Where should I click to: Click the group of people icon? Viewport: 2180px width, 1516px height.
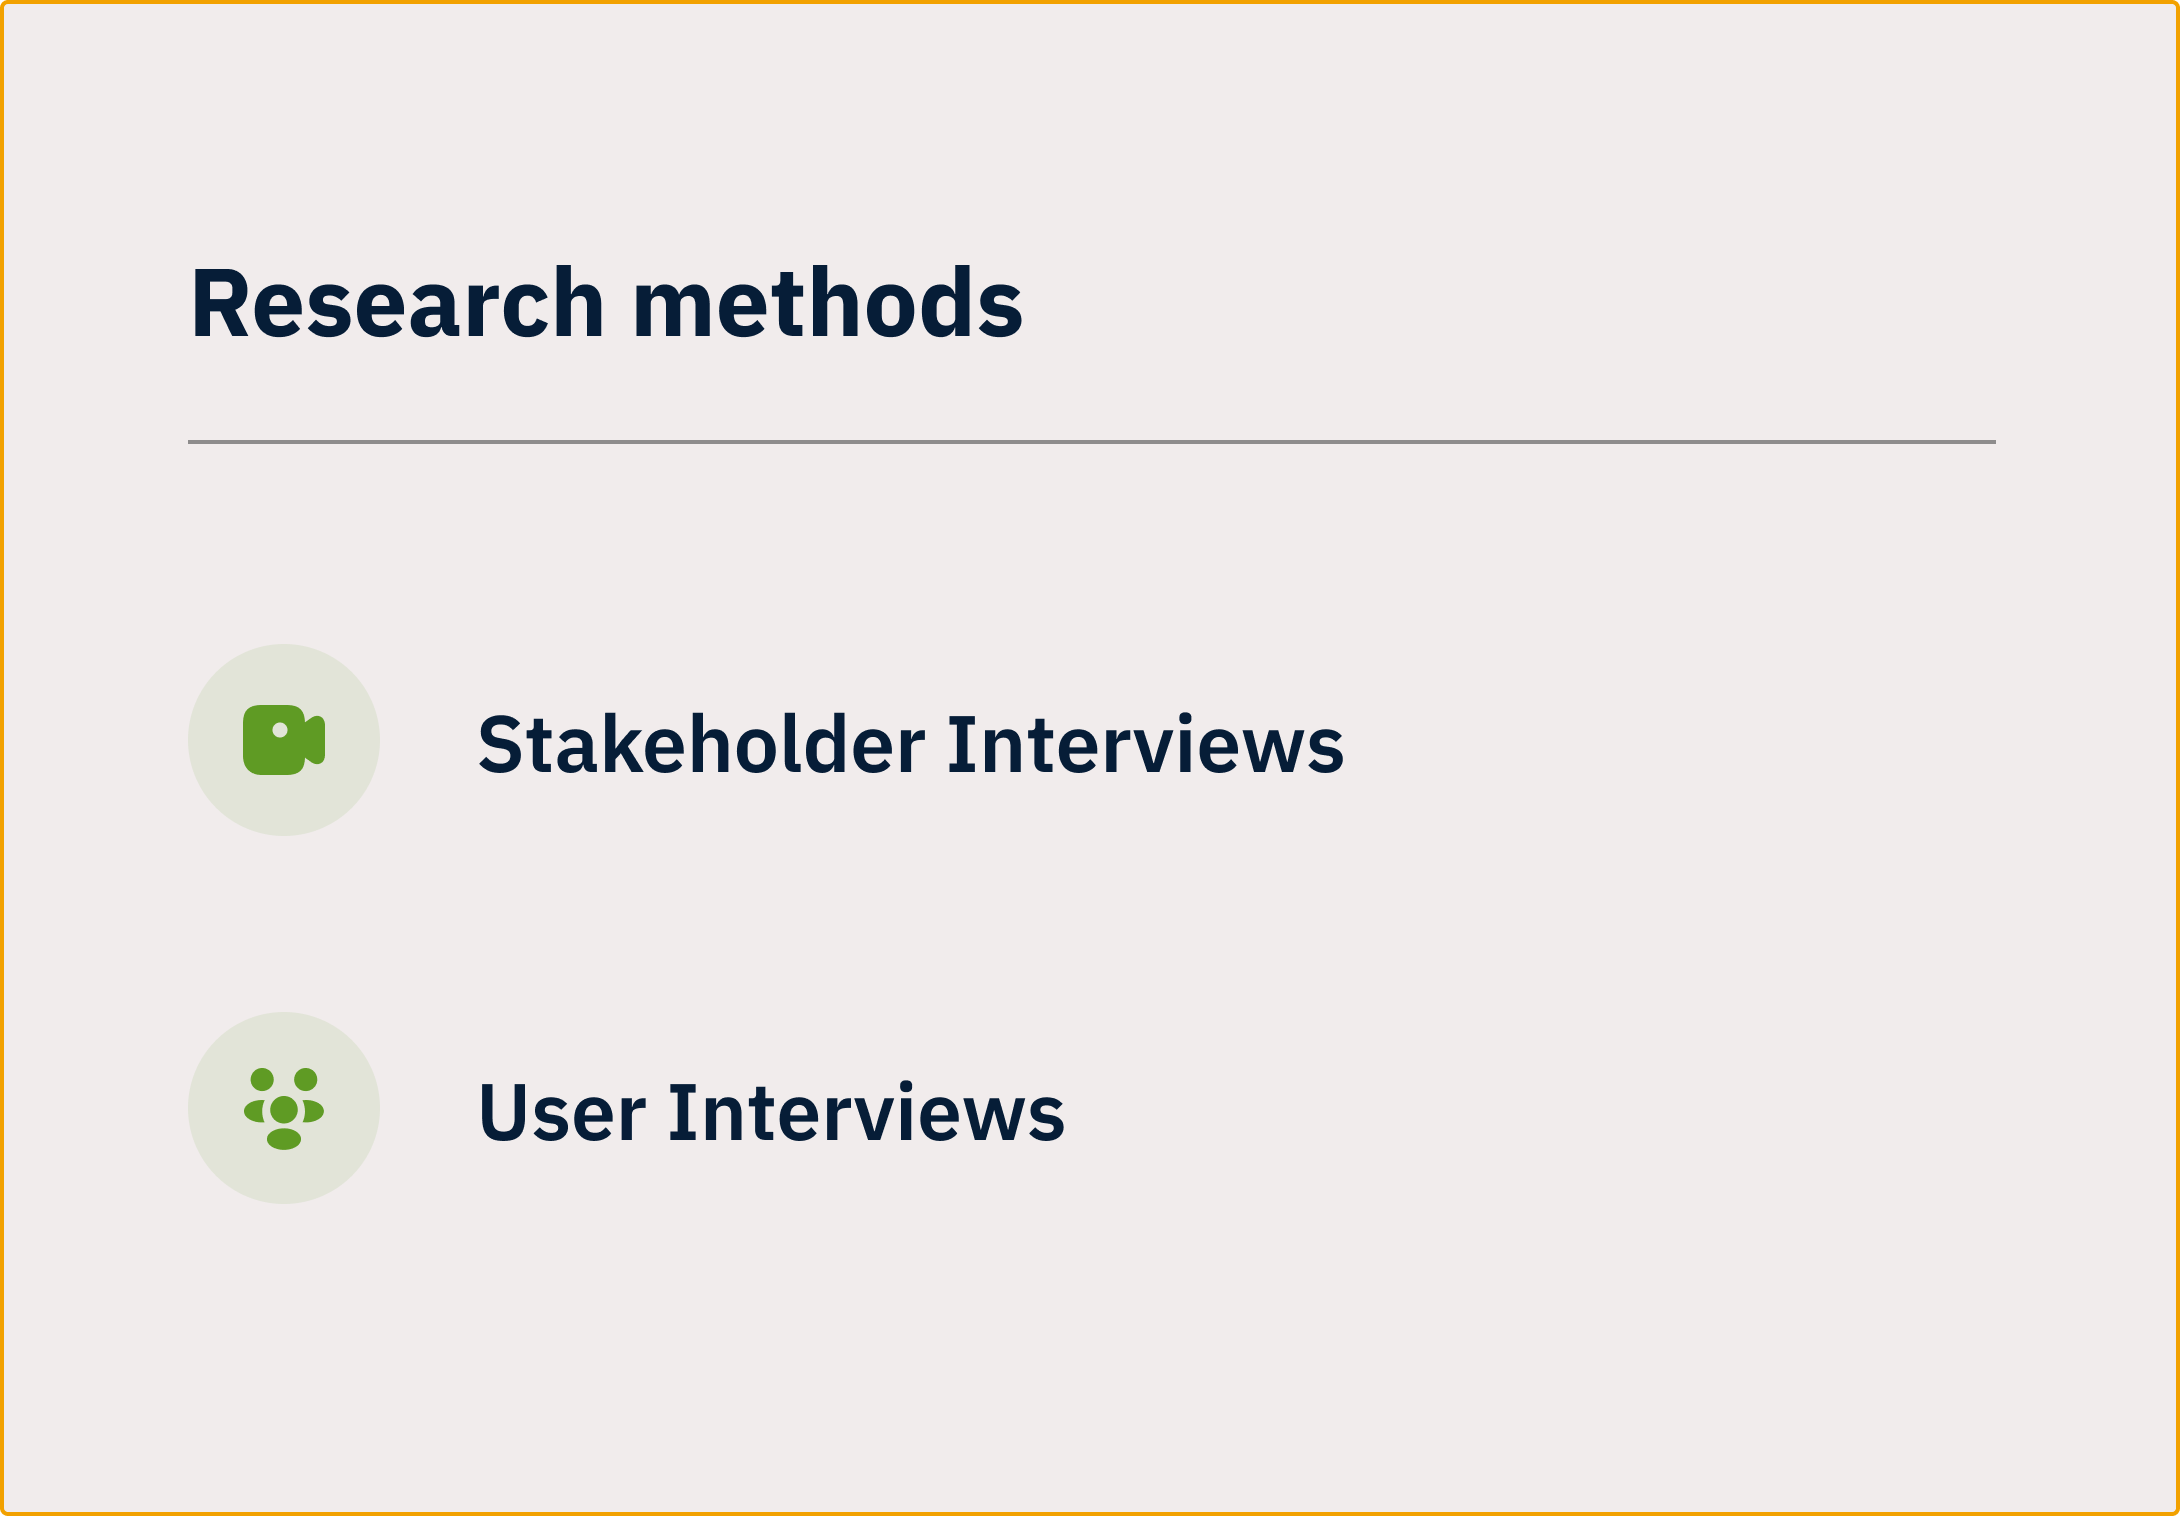point(284,1108)
